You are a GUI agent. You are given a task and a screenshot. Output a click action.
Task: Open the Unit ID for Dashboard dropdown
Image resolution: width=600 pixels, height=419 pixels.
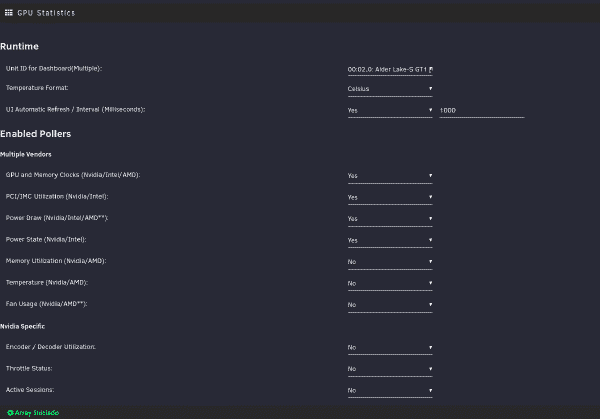[x=390, y=70]
